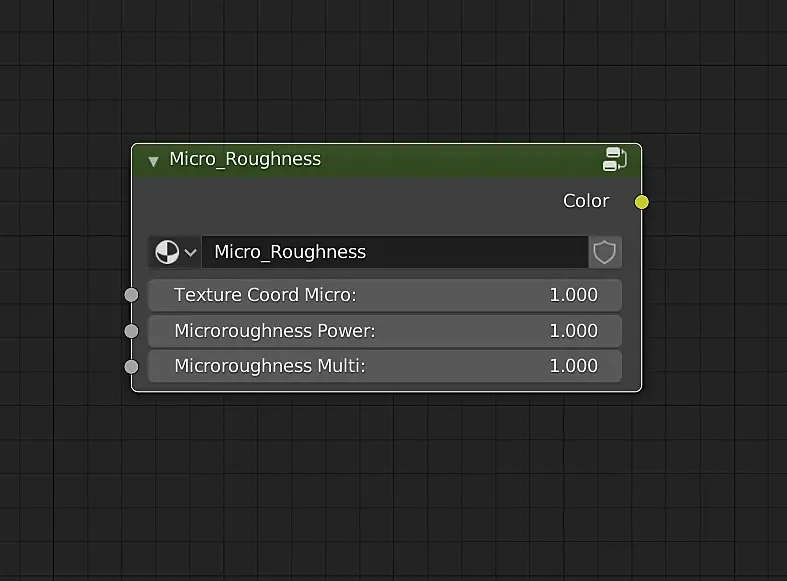Click the Microroughness Power label
Screen dimensions: 787x581
(x=274, y=331)
